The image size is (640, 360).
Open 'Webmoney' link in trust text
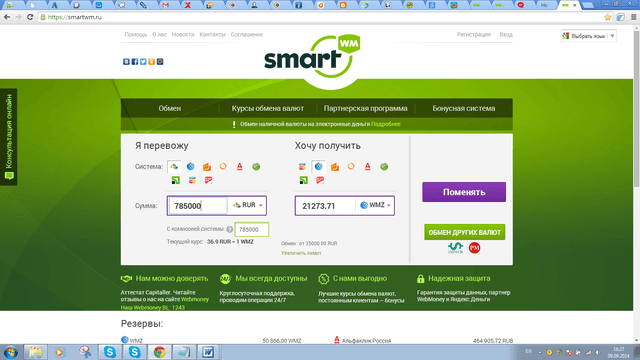[x=195, y=299]
